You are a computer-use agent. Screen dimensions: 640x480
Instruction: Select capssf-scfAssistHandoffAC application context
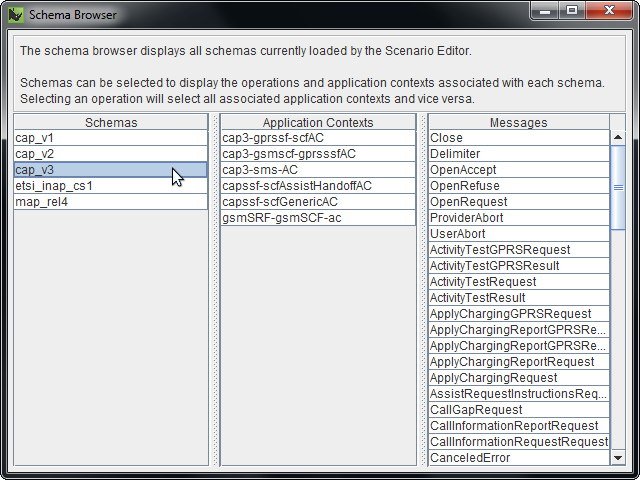point(318,186)
